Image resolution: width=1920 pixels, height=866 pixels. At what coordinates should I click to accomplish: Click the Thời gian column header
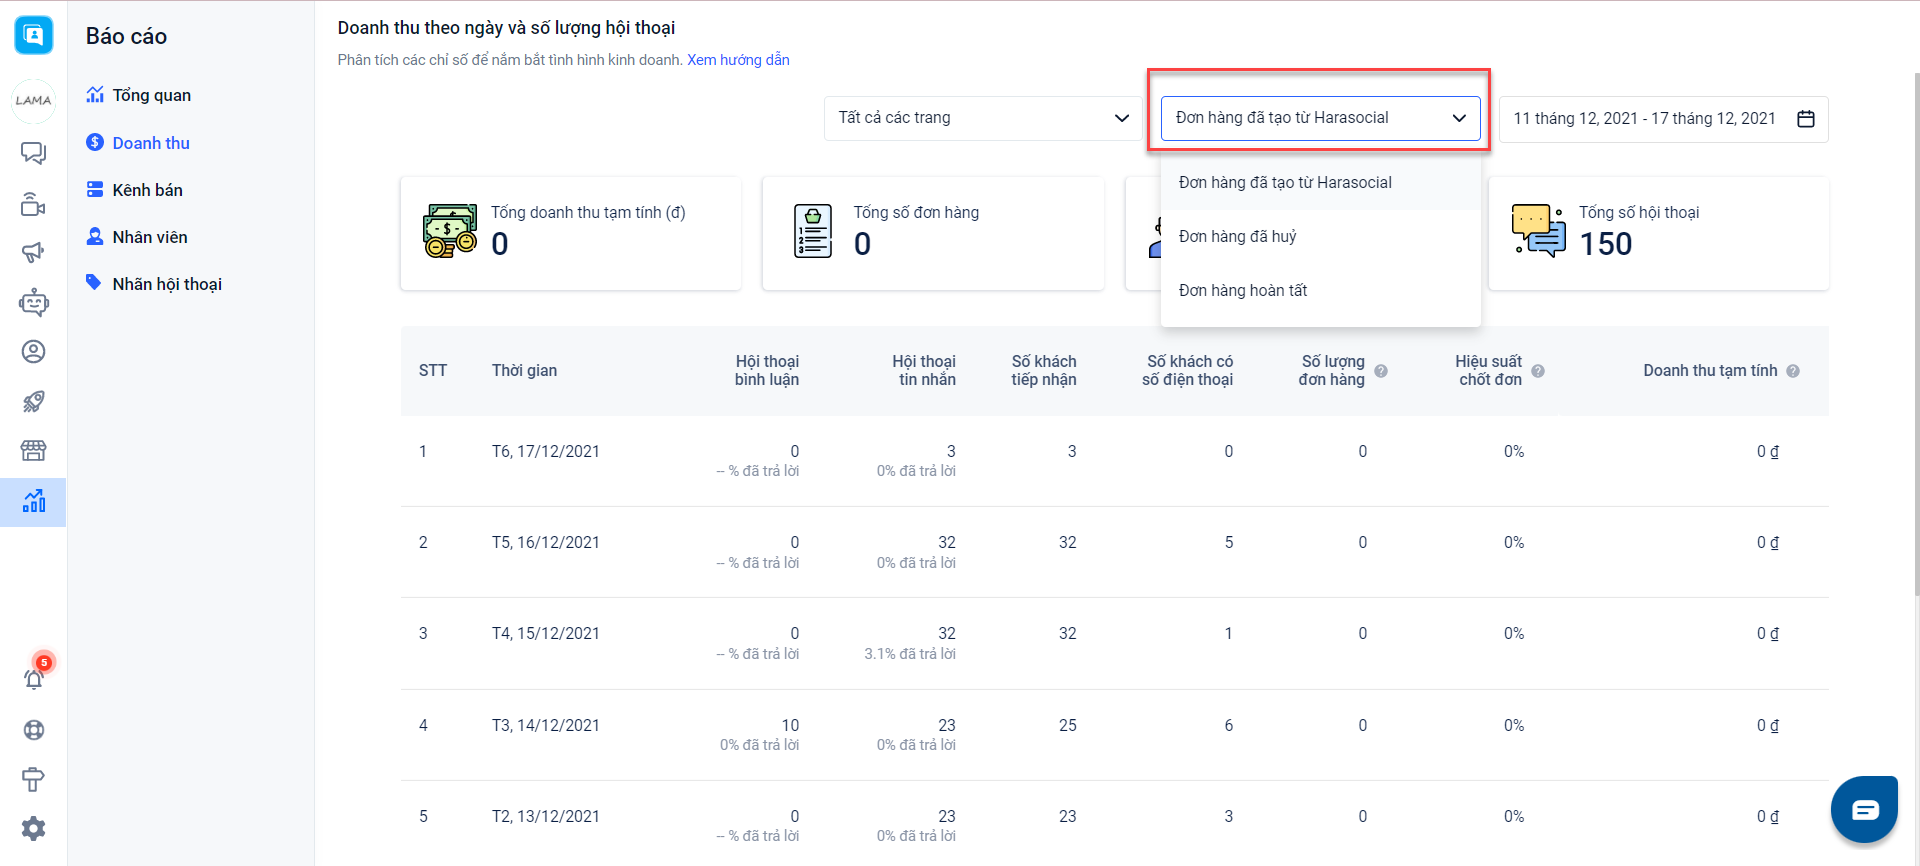[x=524, y=371]
